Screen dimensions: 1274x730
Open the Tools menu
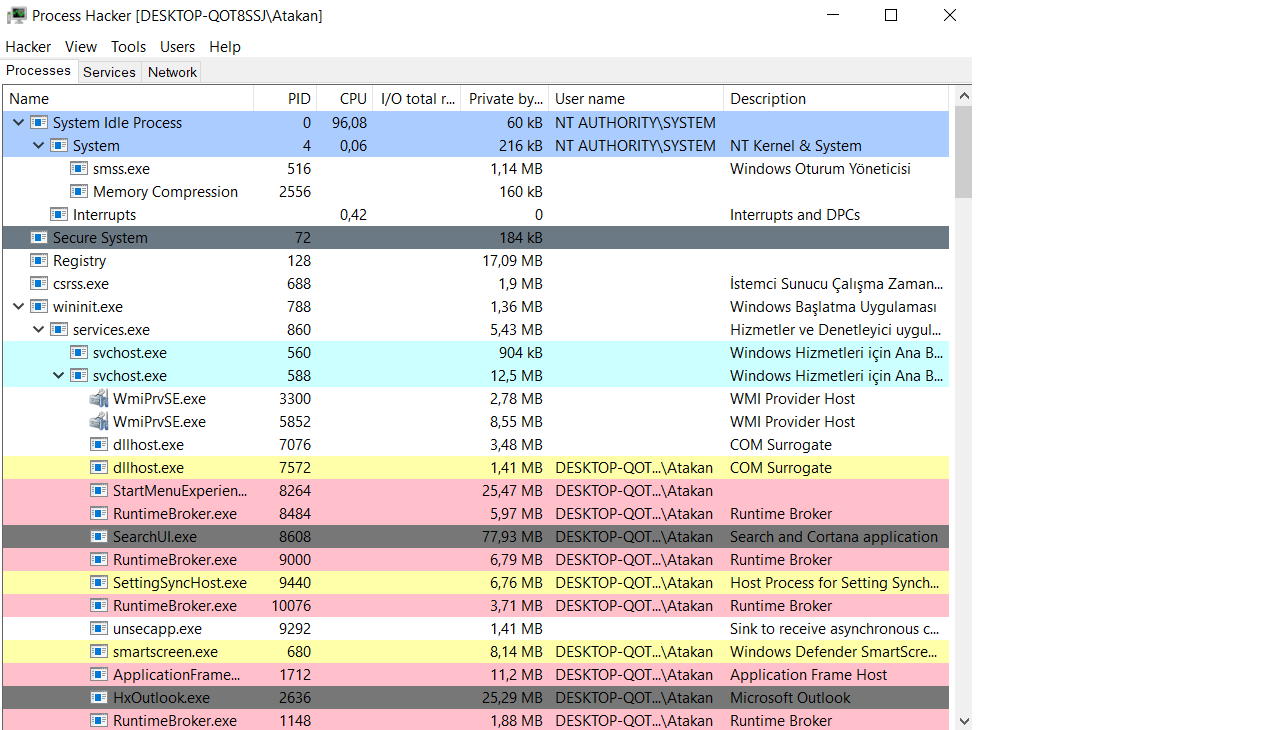(128, 47)
